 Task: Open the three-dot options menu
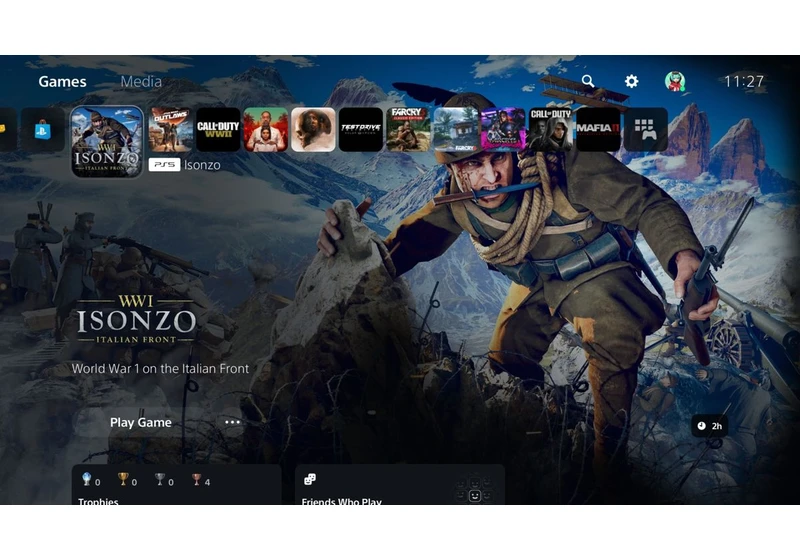point(232,422)
